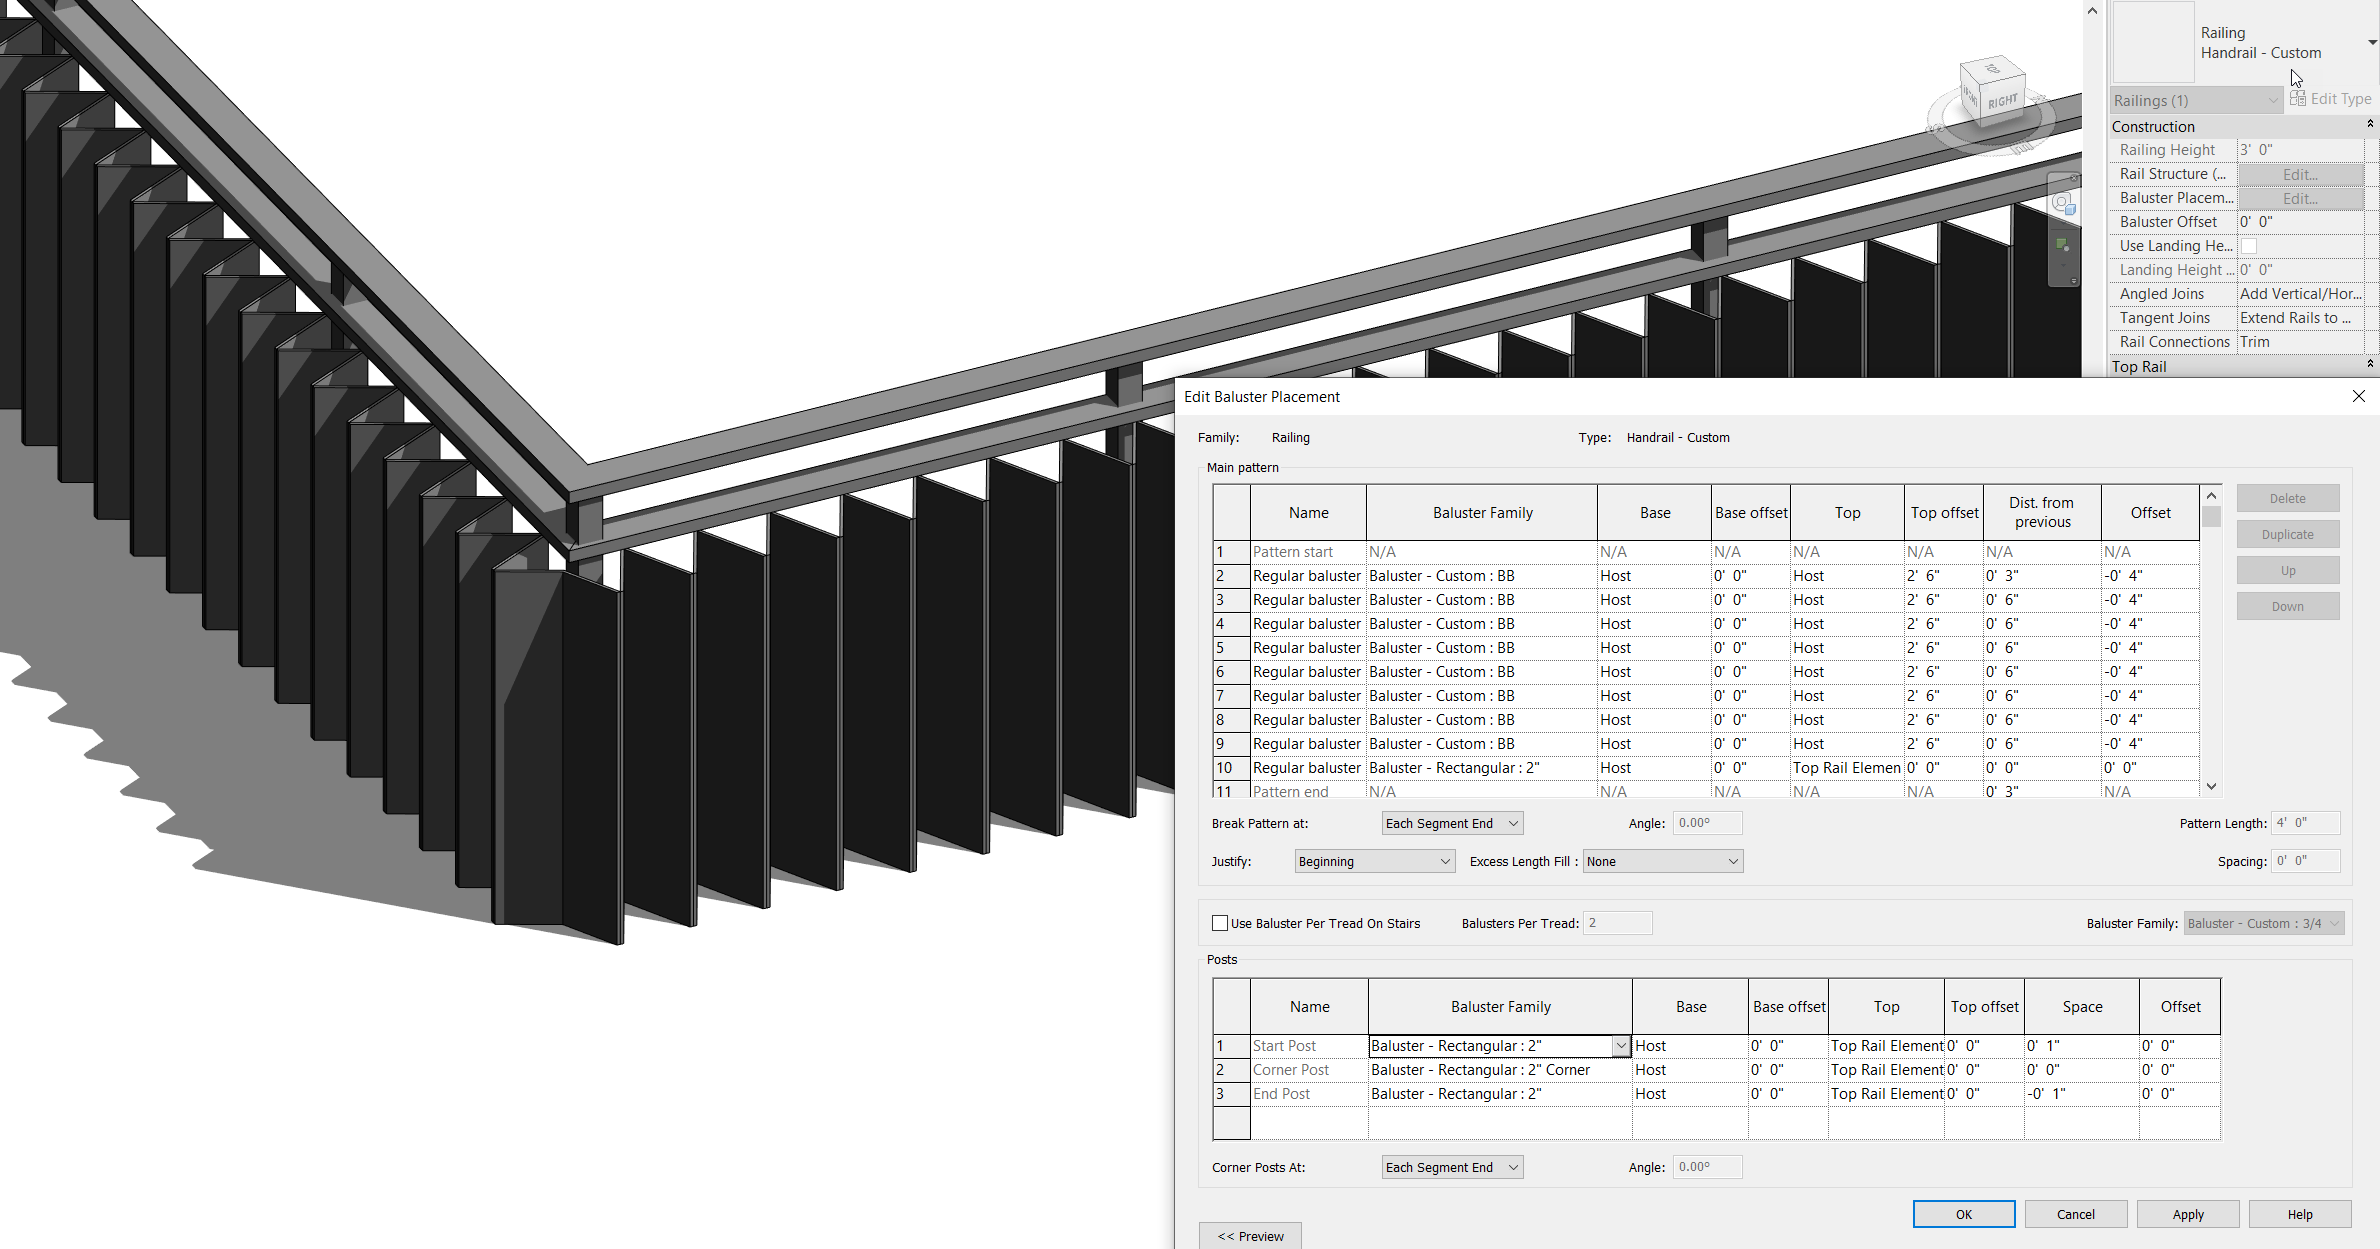Collapse the Construction section in Properties
The height and width of the screenshot is (1249, 2380).
tap(2369, 123)
